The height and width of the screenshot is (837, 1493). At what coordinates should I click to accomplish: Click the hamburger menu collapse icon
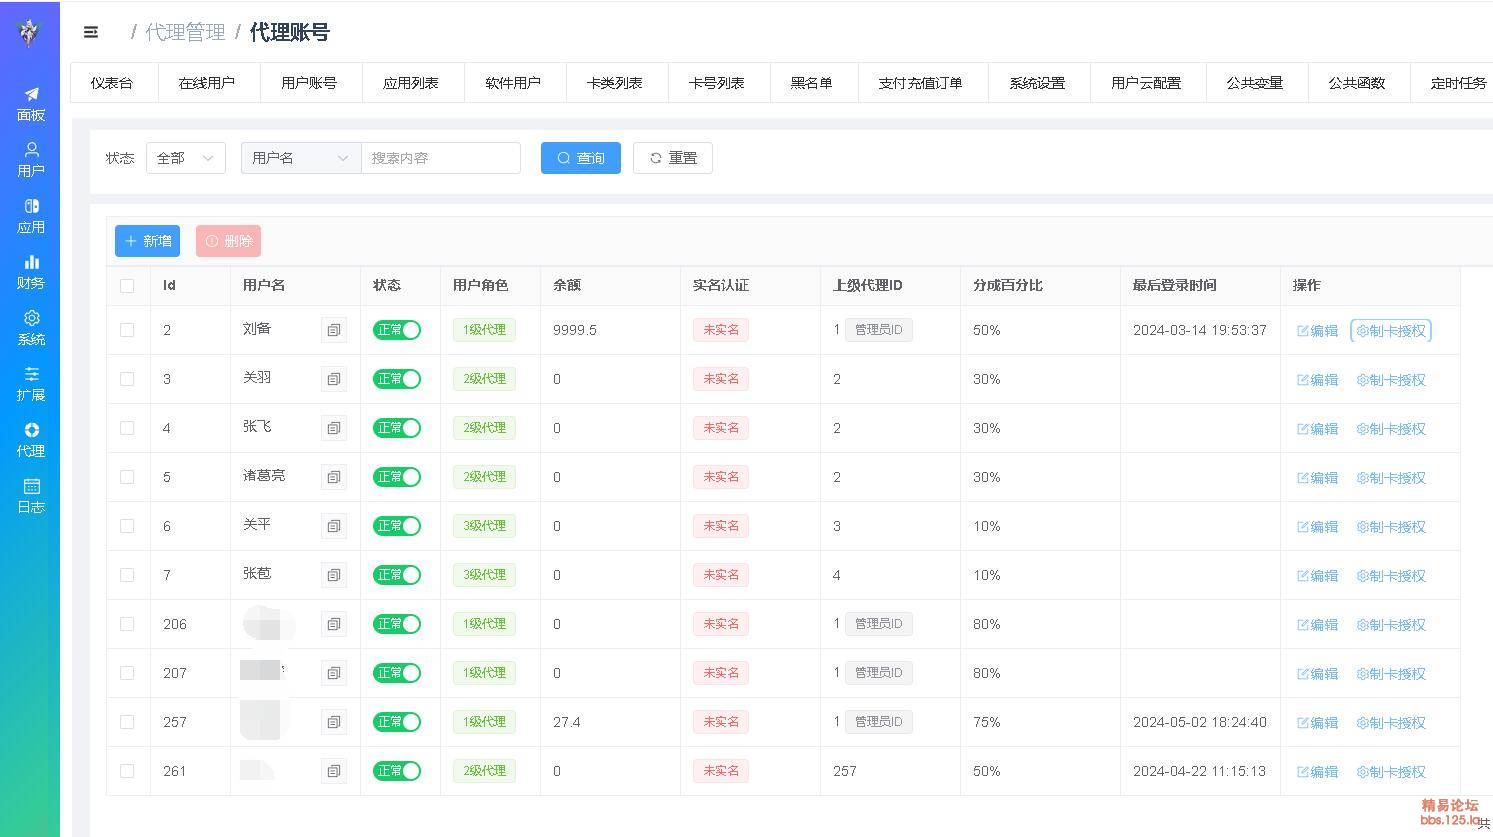click(x=91, y=32)
